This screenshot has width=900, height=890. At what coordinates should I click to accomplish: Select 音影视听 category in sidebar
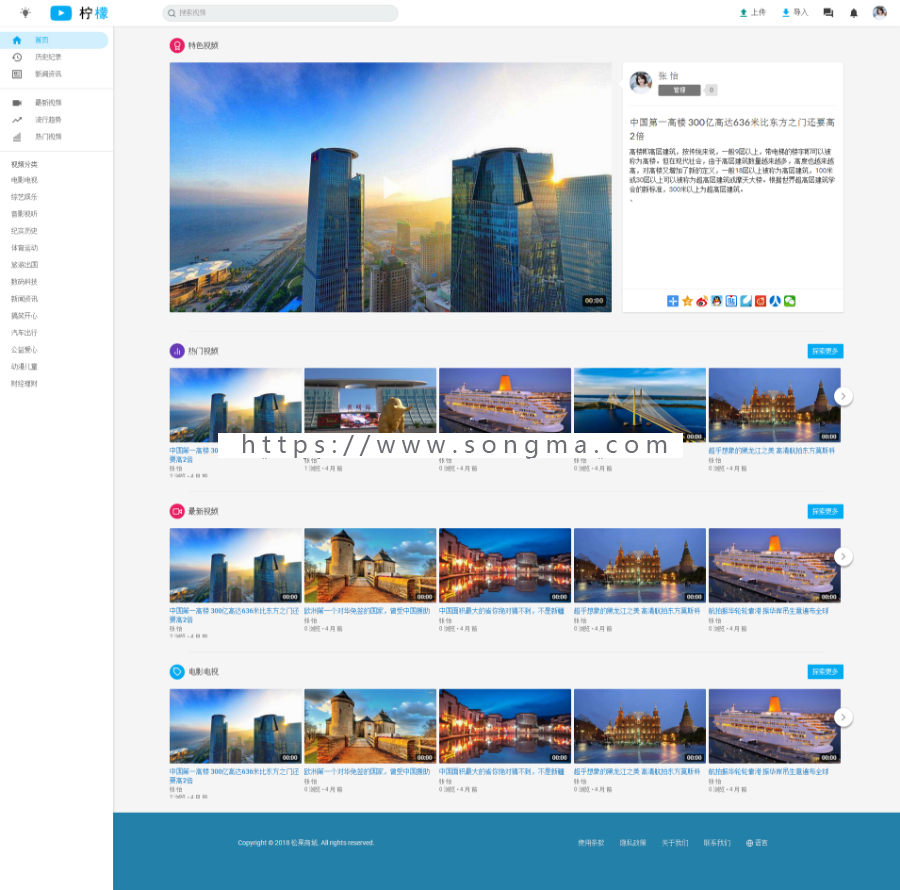click(24, 213)
